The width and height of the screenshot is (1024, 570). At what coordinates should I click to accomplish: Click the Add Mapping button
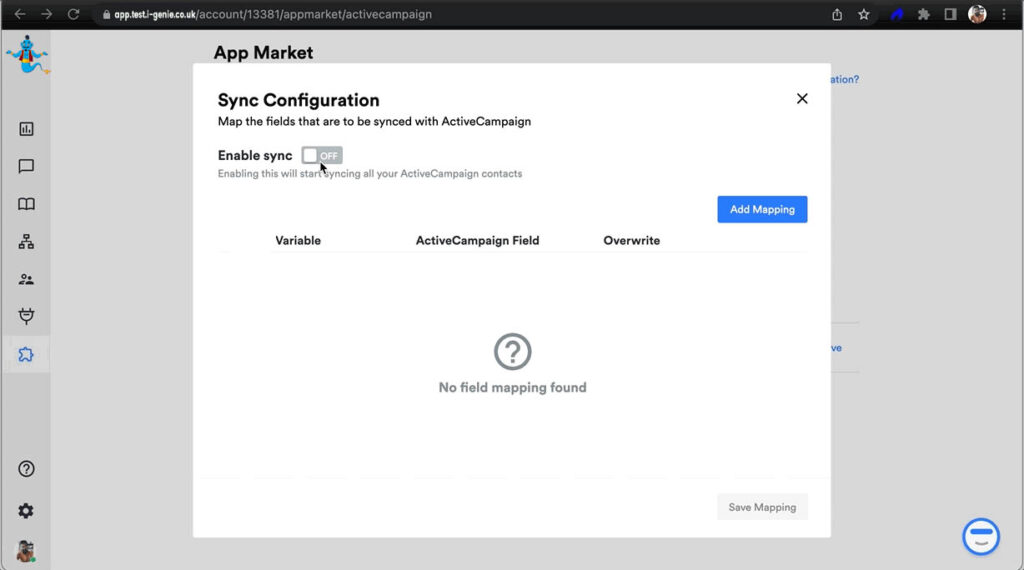tap(762, 209)
